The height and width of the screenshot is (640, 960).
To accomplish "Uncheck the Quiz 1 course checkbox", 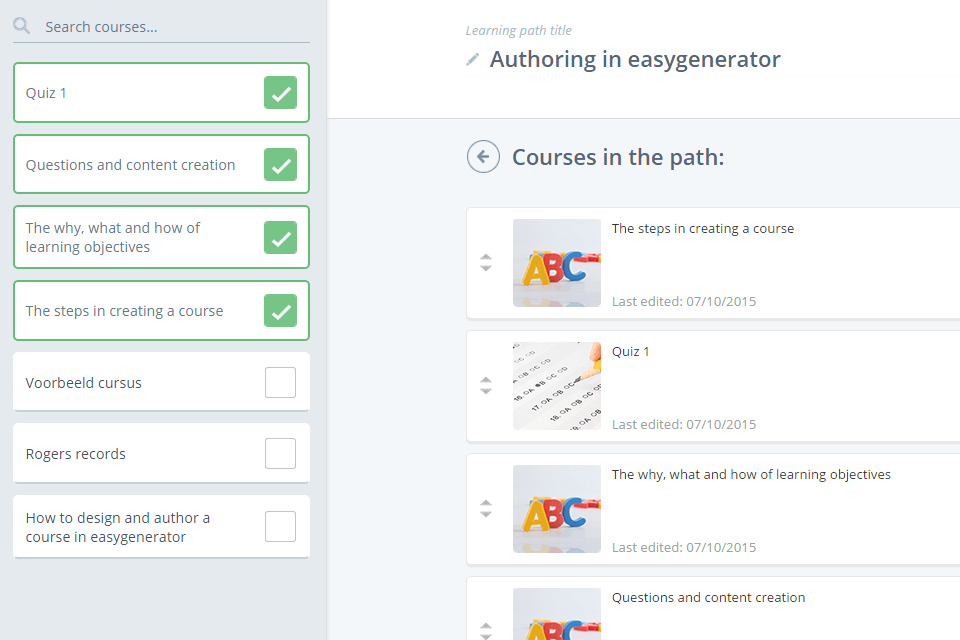I will click(x=280, y=92).
